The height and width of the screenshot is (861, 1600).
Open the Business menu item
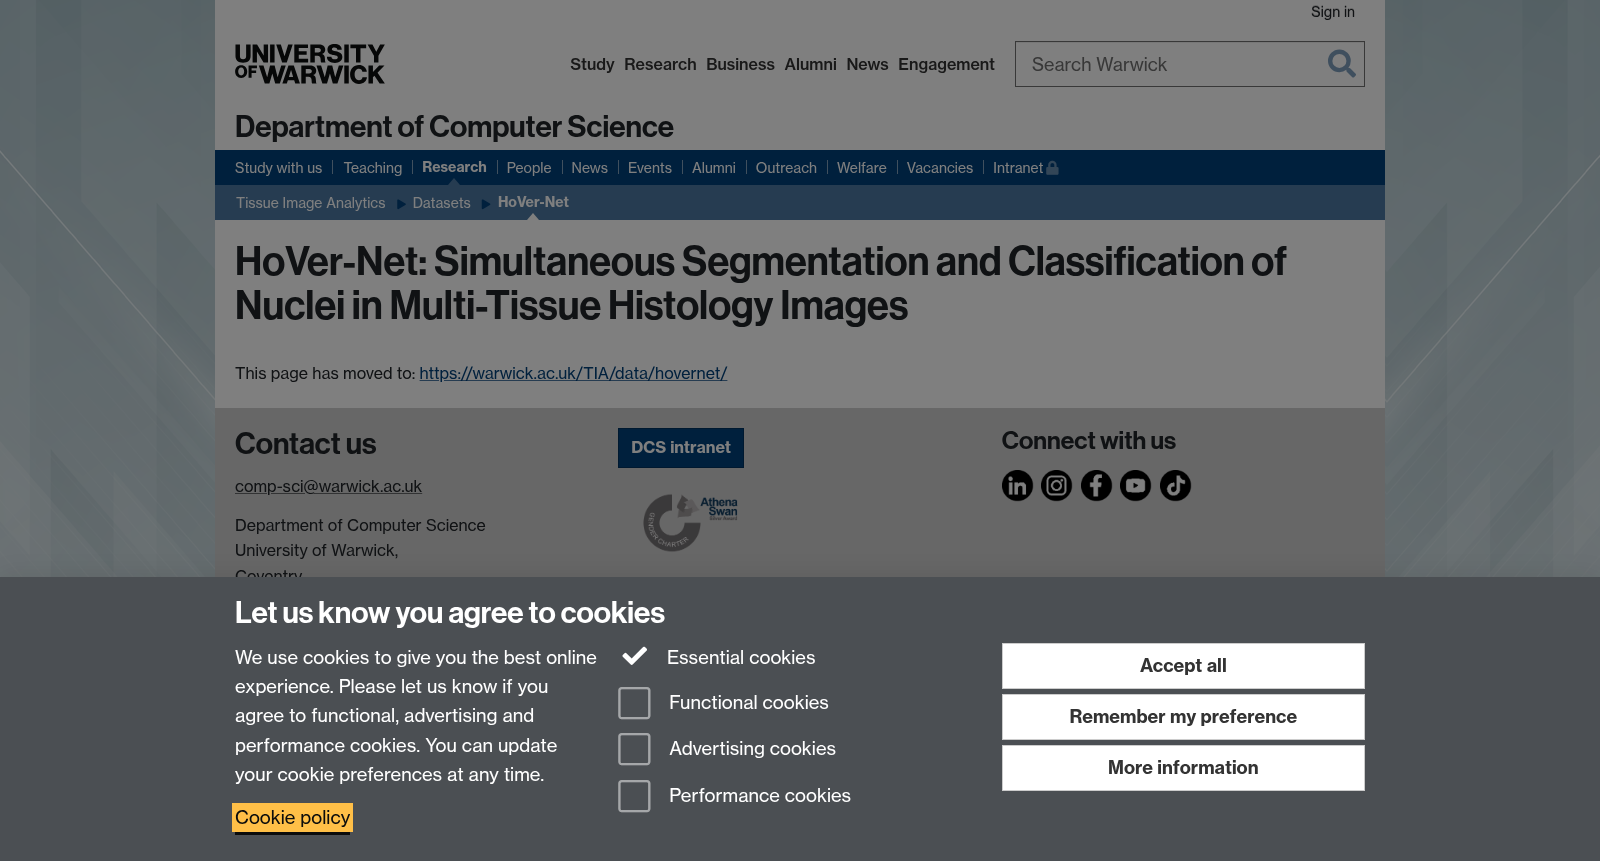click(x=740, y=64)
